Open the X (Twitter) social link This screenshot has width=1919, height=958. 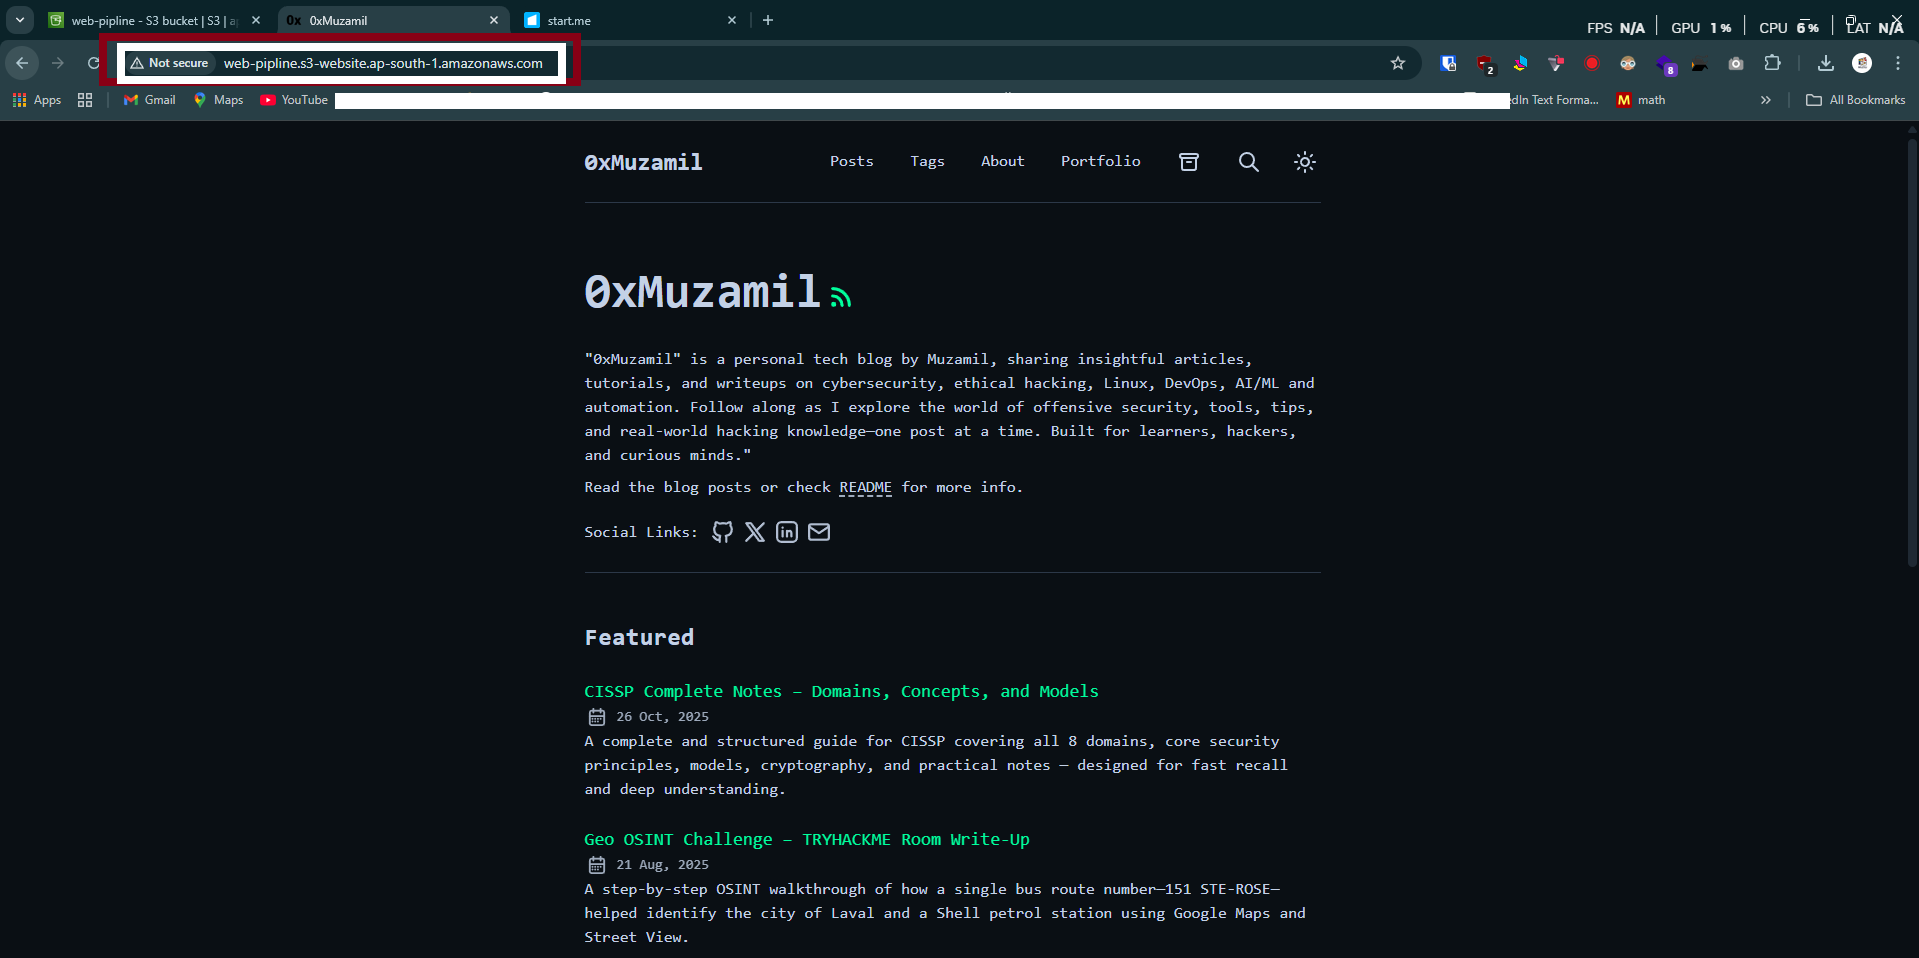click(755, 532)
